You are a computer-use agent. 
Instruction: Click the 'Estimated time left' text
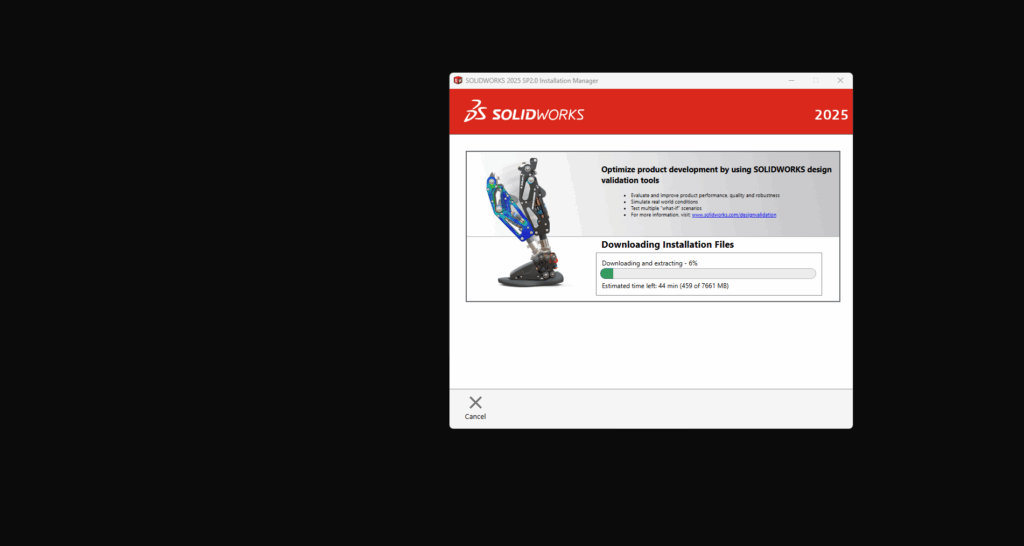coord(664,286)
